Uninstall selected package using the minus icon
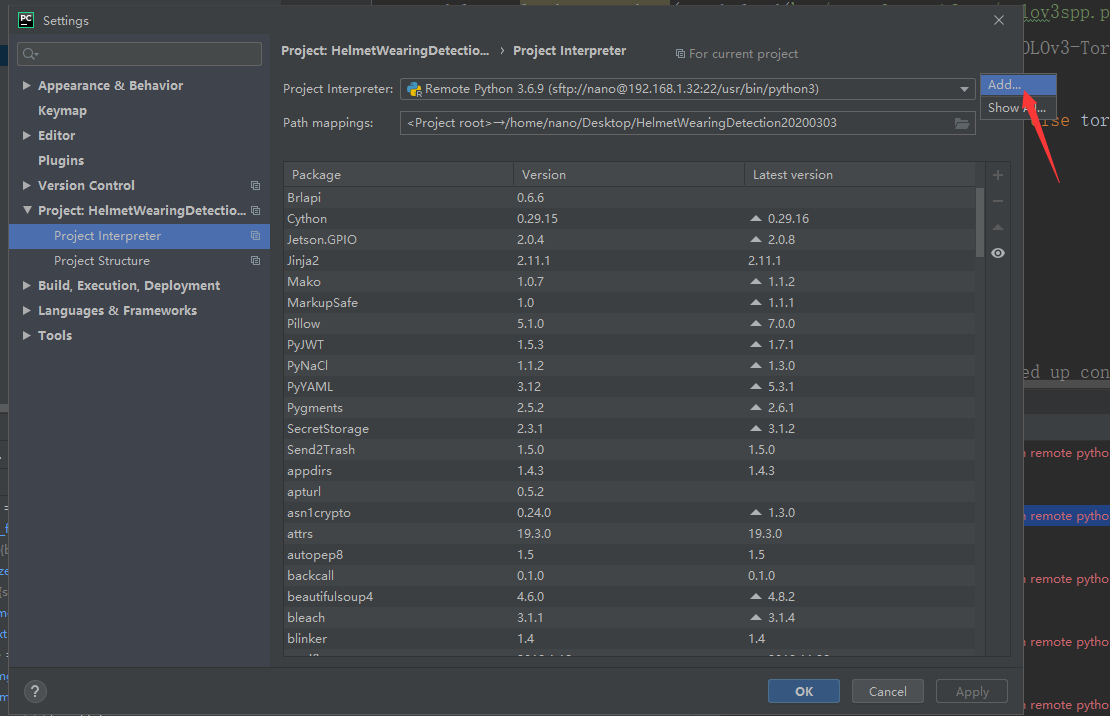The height and width of the screenshot is (716, 1110). pos(997,200)
